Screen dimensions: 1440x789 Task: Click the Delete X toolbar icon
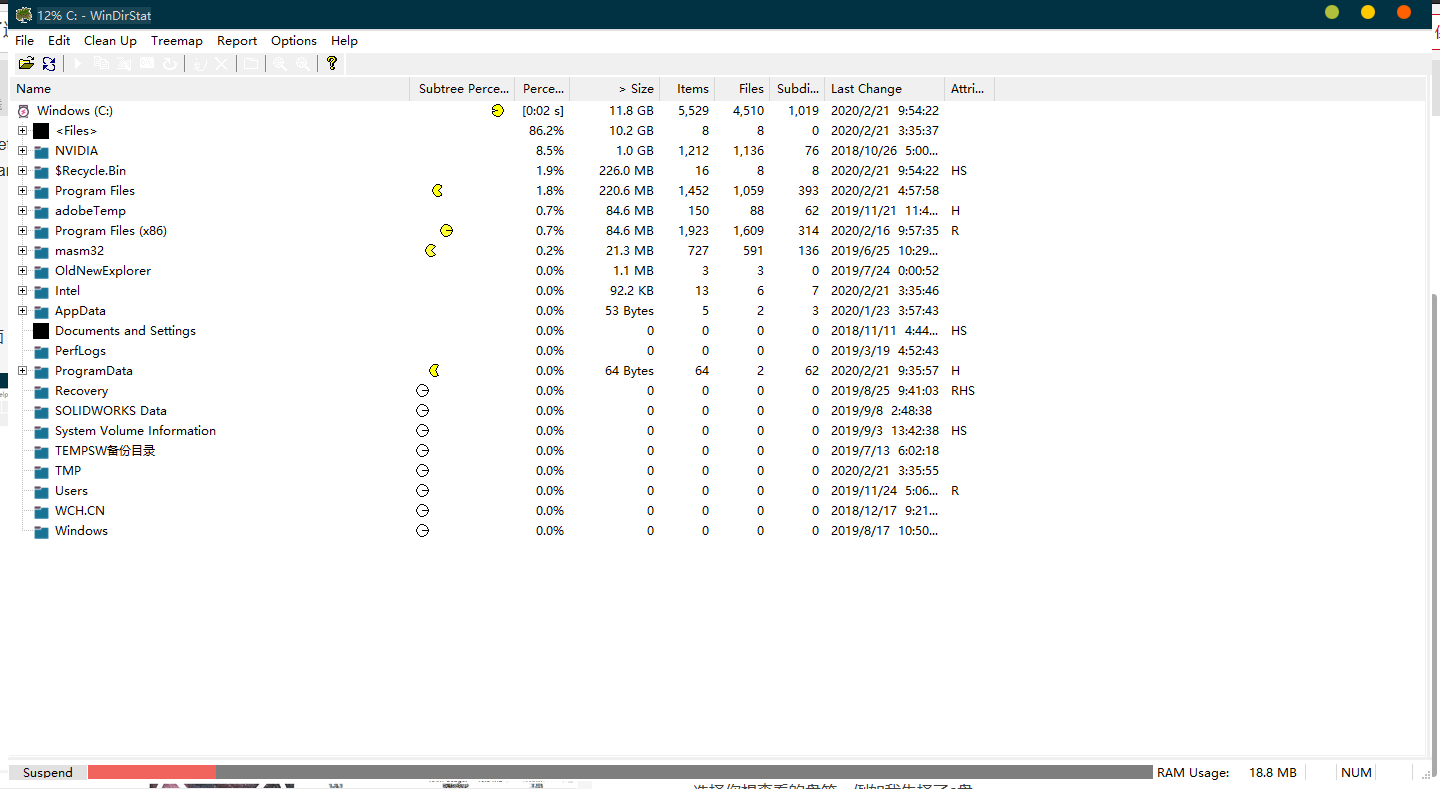[222, 63]
